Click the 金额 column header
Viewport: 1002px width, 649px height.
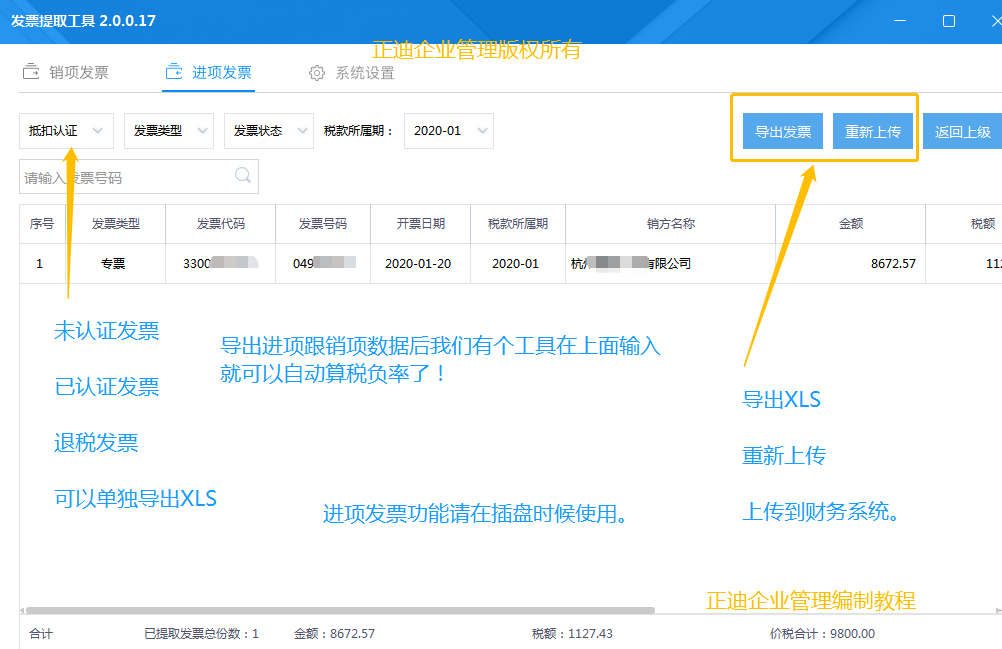point(850,224)
